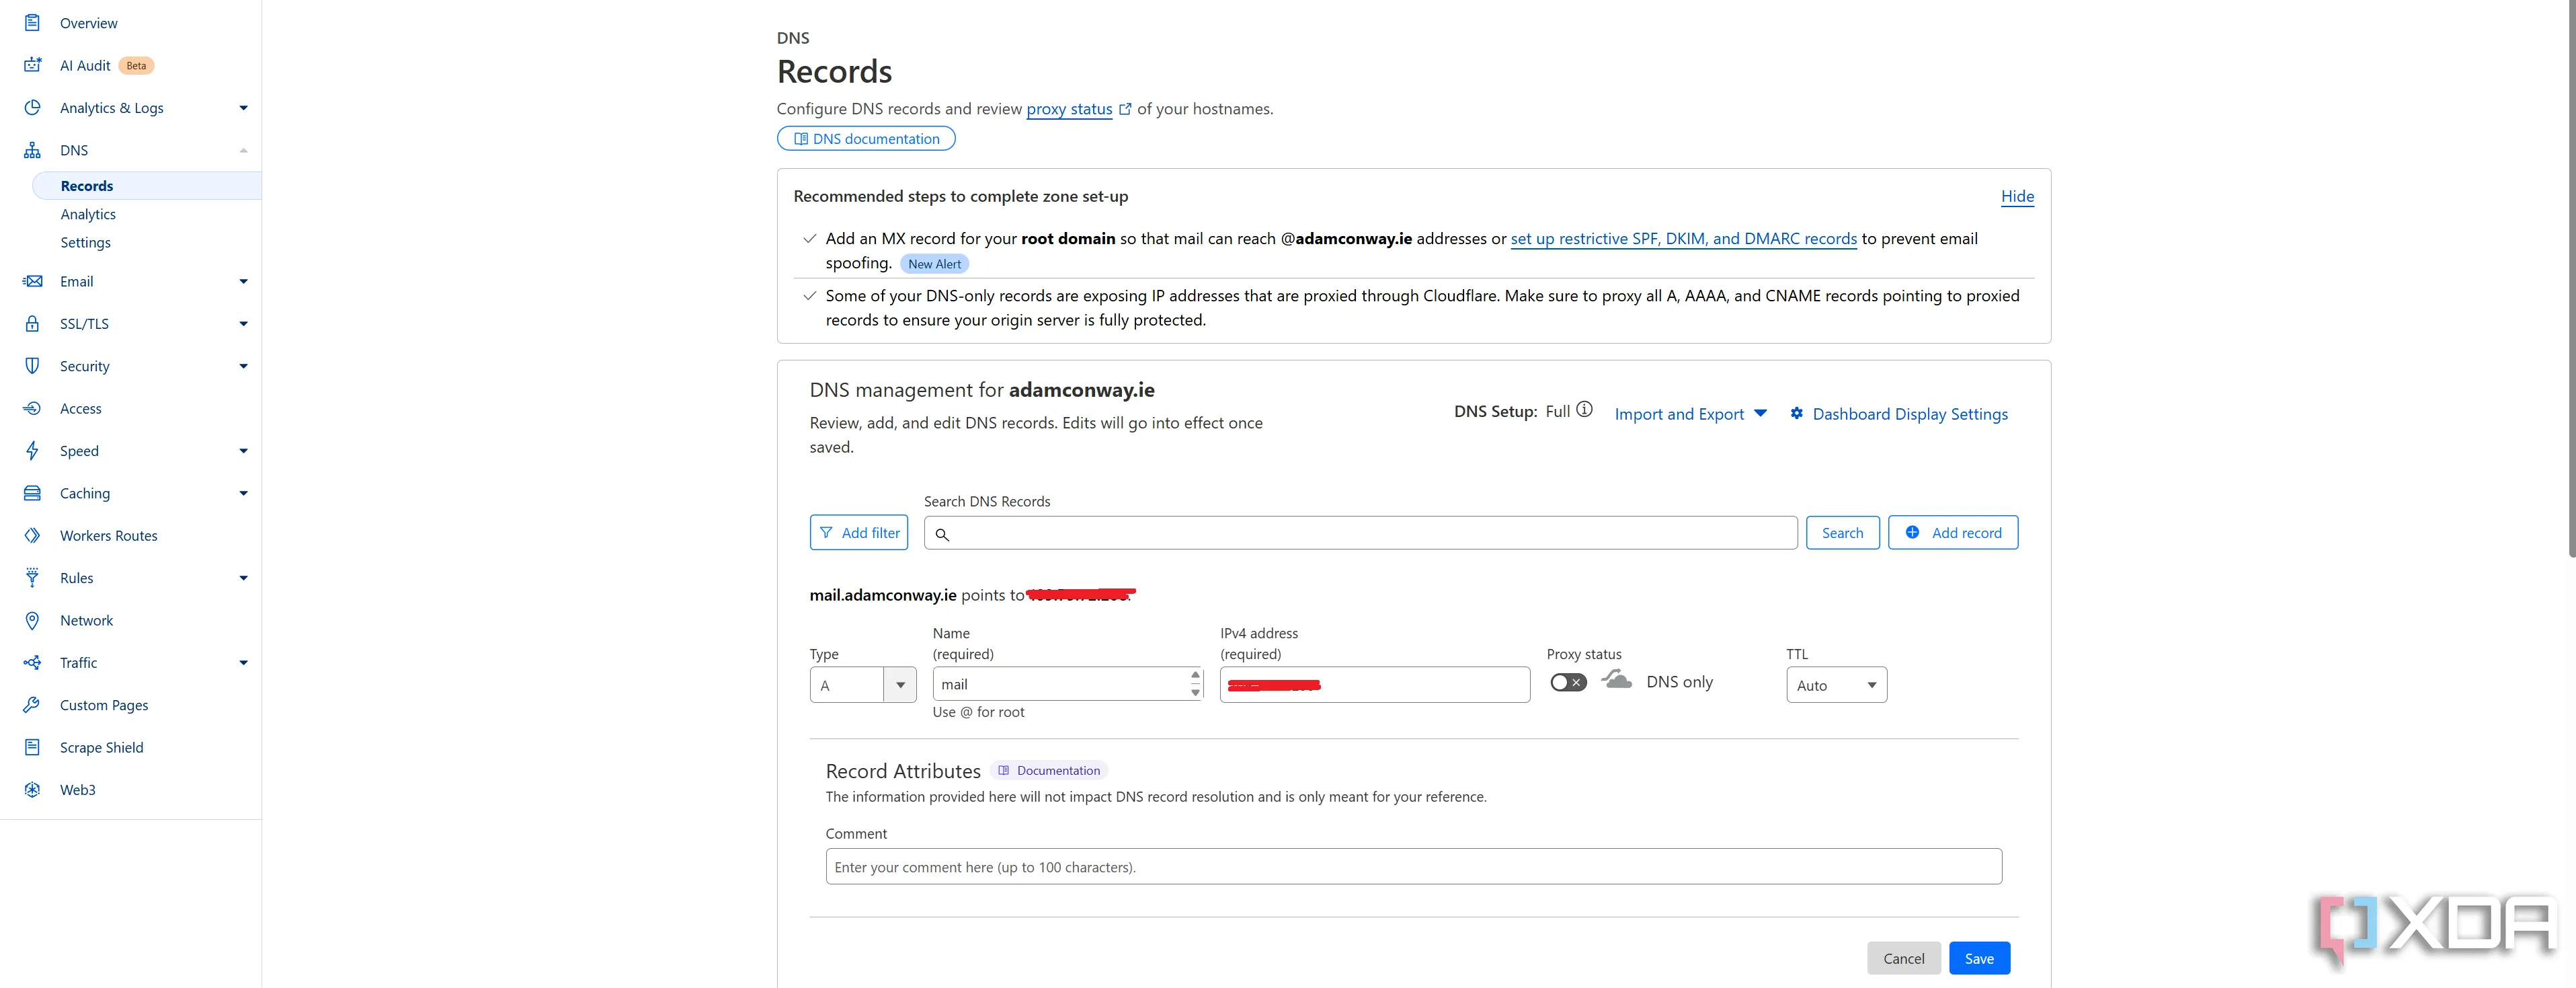Expand the SSL/TLS sidebar section

243,323
